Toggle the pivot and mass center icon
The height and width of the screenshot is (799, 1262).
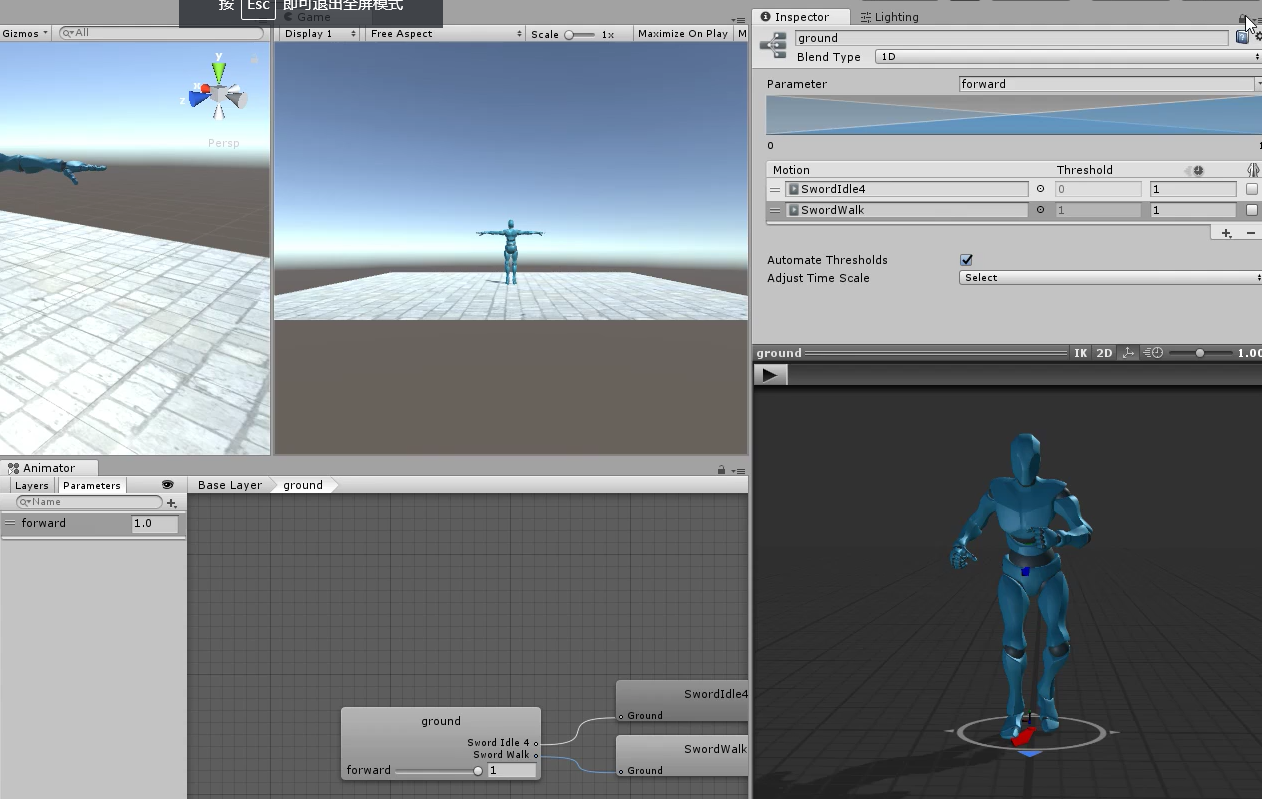[1128, 353]
